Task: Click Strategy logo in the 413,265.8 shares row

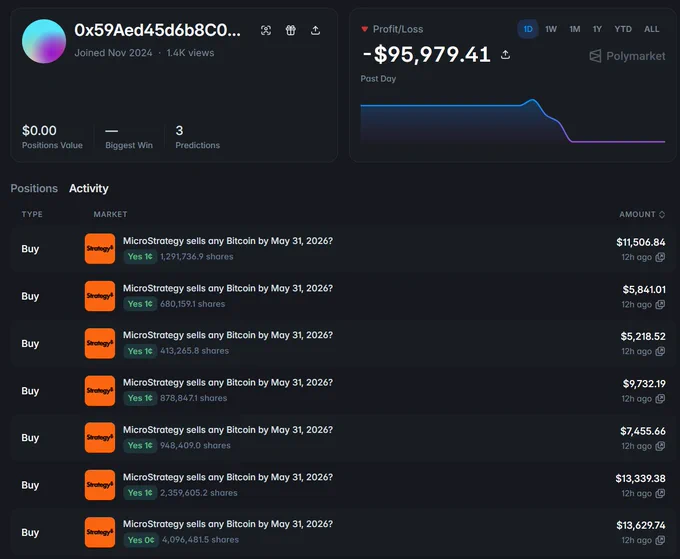Action: [100, 343]
